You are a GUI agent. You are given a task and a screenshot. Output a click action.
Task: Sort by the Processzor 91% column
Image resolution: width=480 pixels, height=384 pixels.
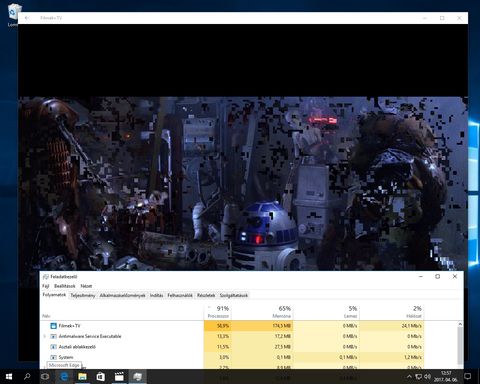point(217,311)
